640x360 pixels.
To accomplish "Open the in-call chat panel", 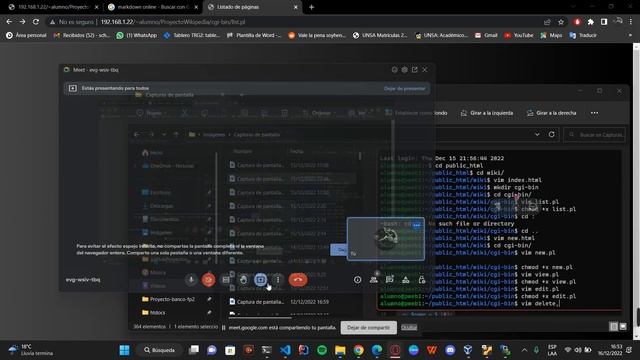I will click(389, 280).
